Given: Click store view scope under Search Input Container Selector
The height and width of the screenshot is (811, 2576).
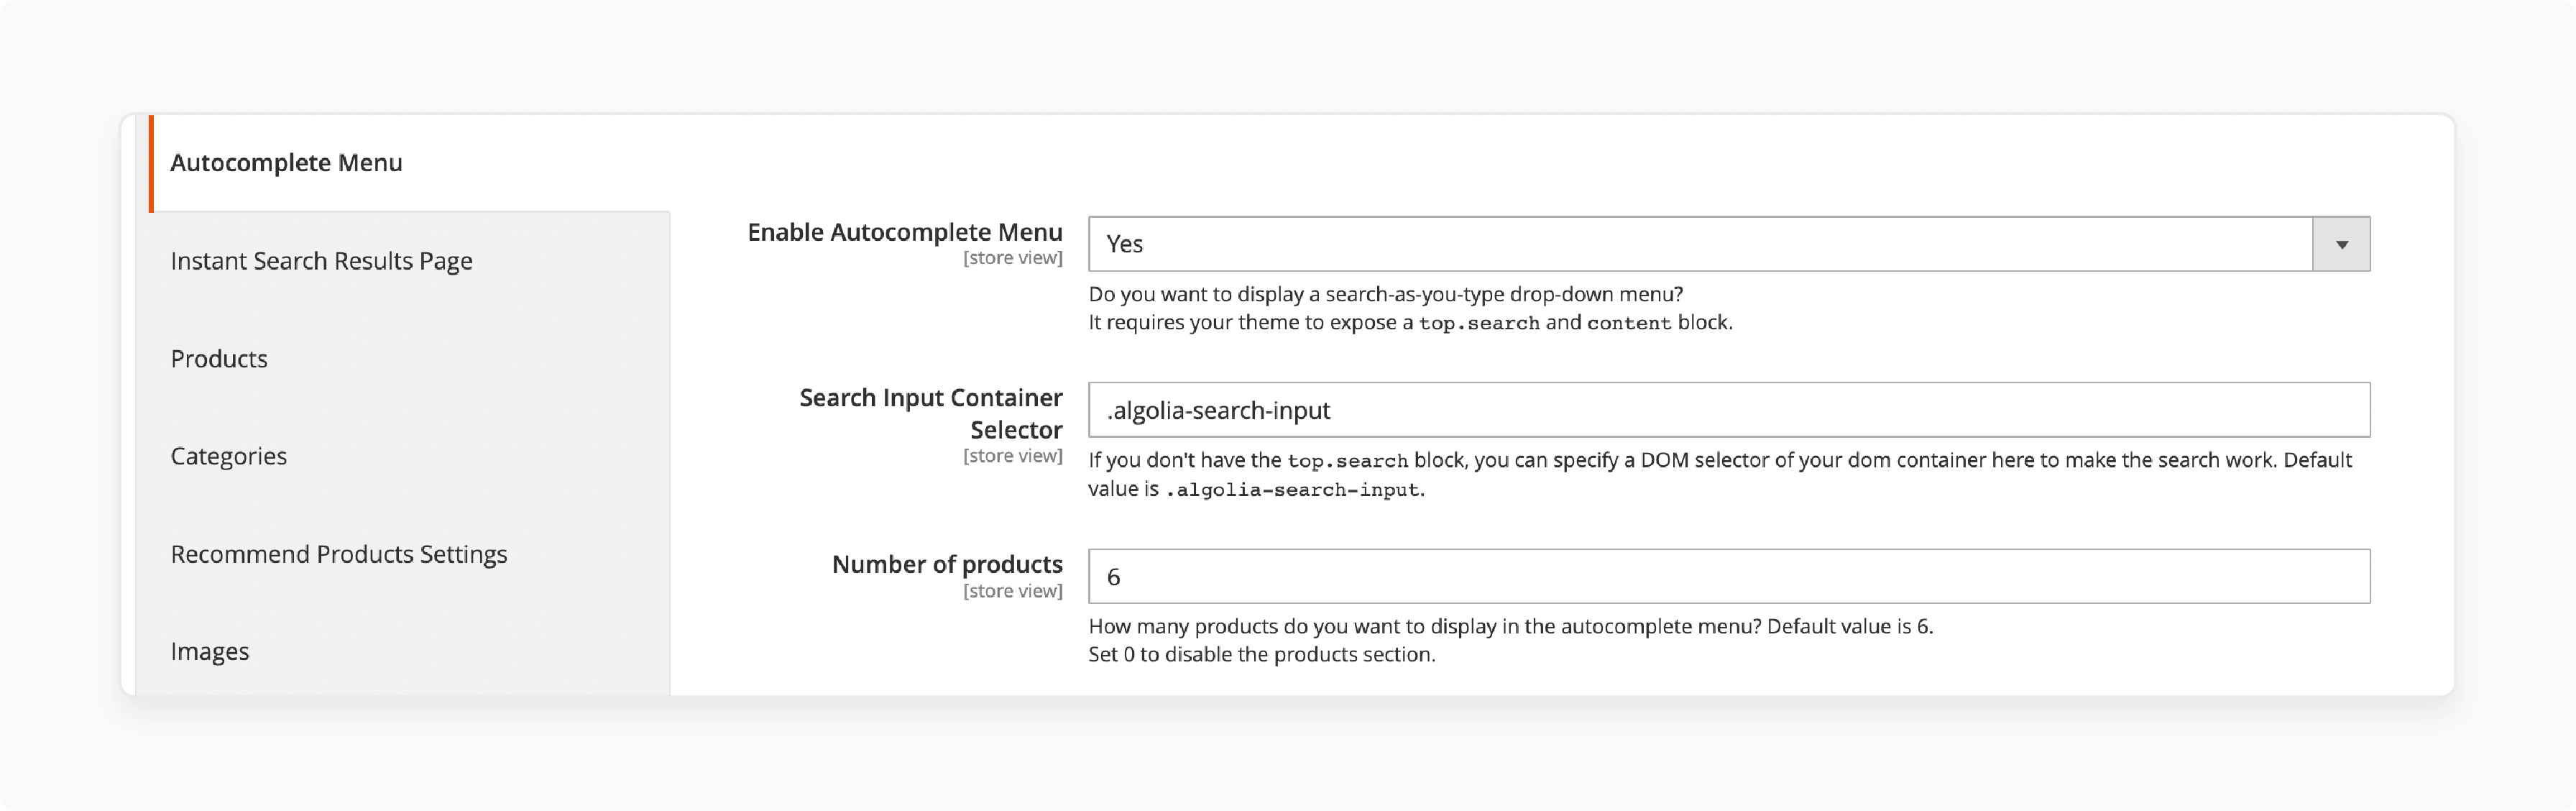Looking at the screenshot, I should click(x=1013, y=456).
